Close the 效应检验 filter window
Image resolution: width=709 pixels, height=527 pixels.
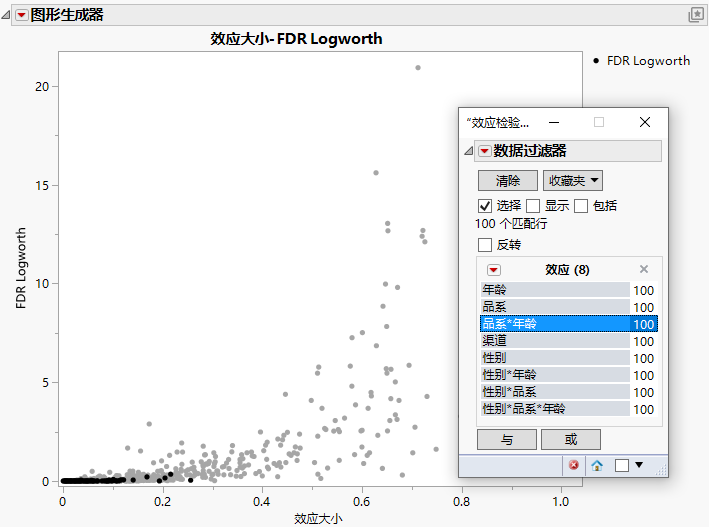click(645, 122)
